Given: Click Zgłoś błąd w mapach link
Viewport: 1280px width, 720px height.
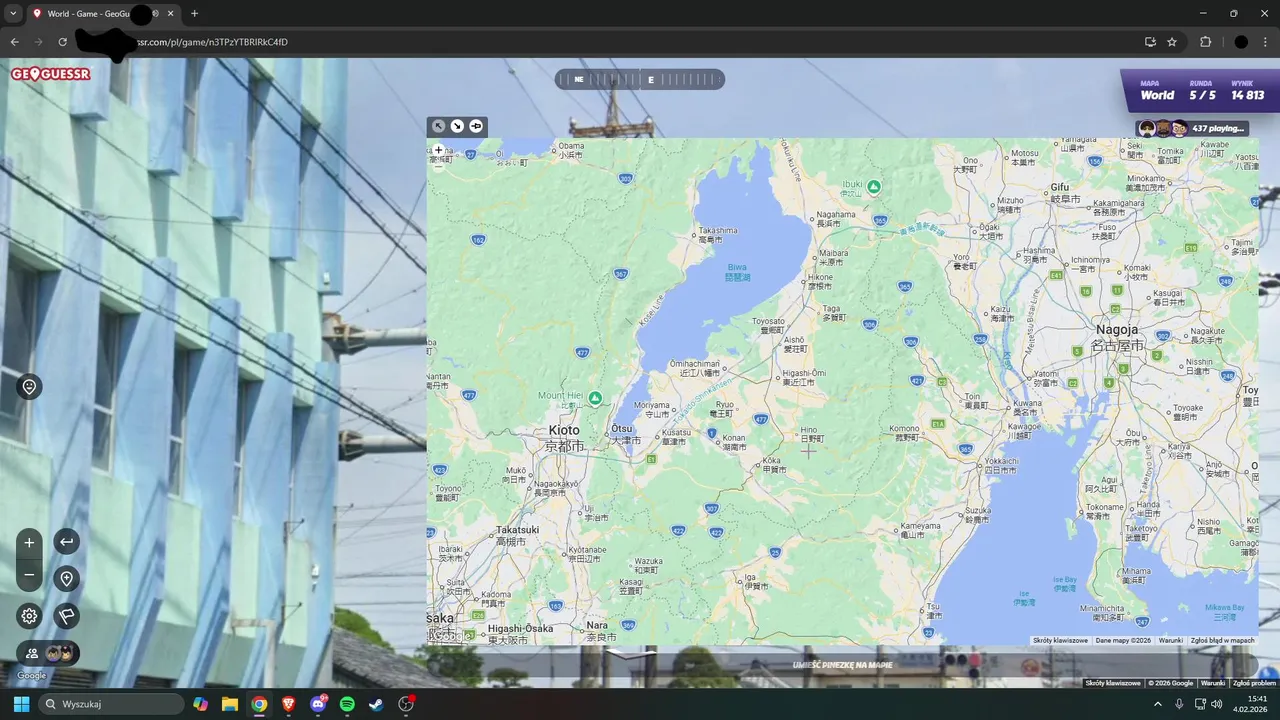Looking at the screenshot, I should click(1222, 640).
